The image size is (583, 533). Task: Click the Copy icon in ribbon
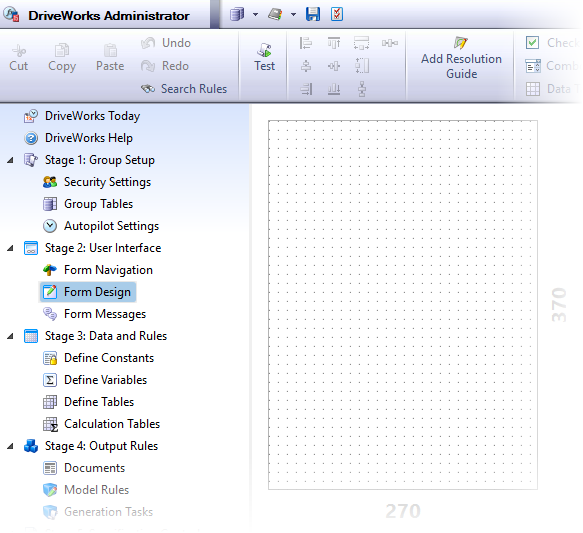click(62, 50)
